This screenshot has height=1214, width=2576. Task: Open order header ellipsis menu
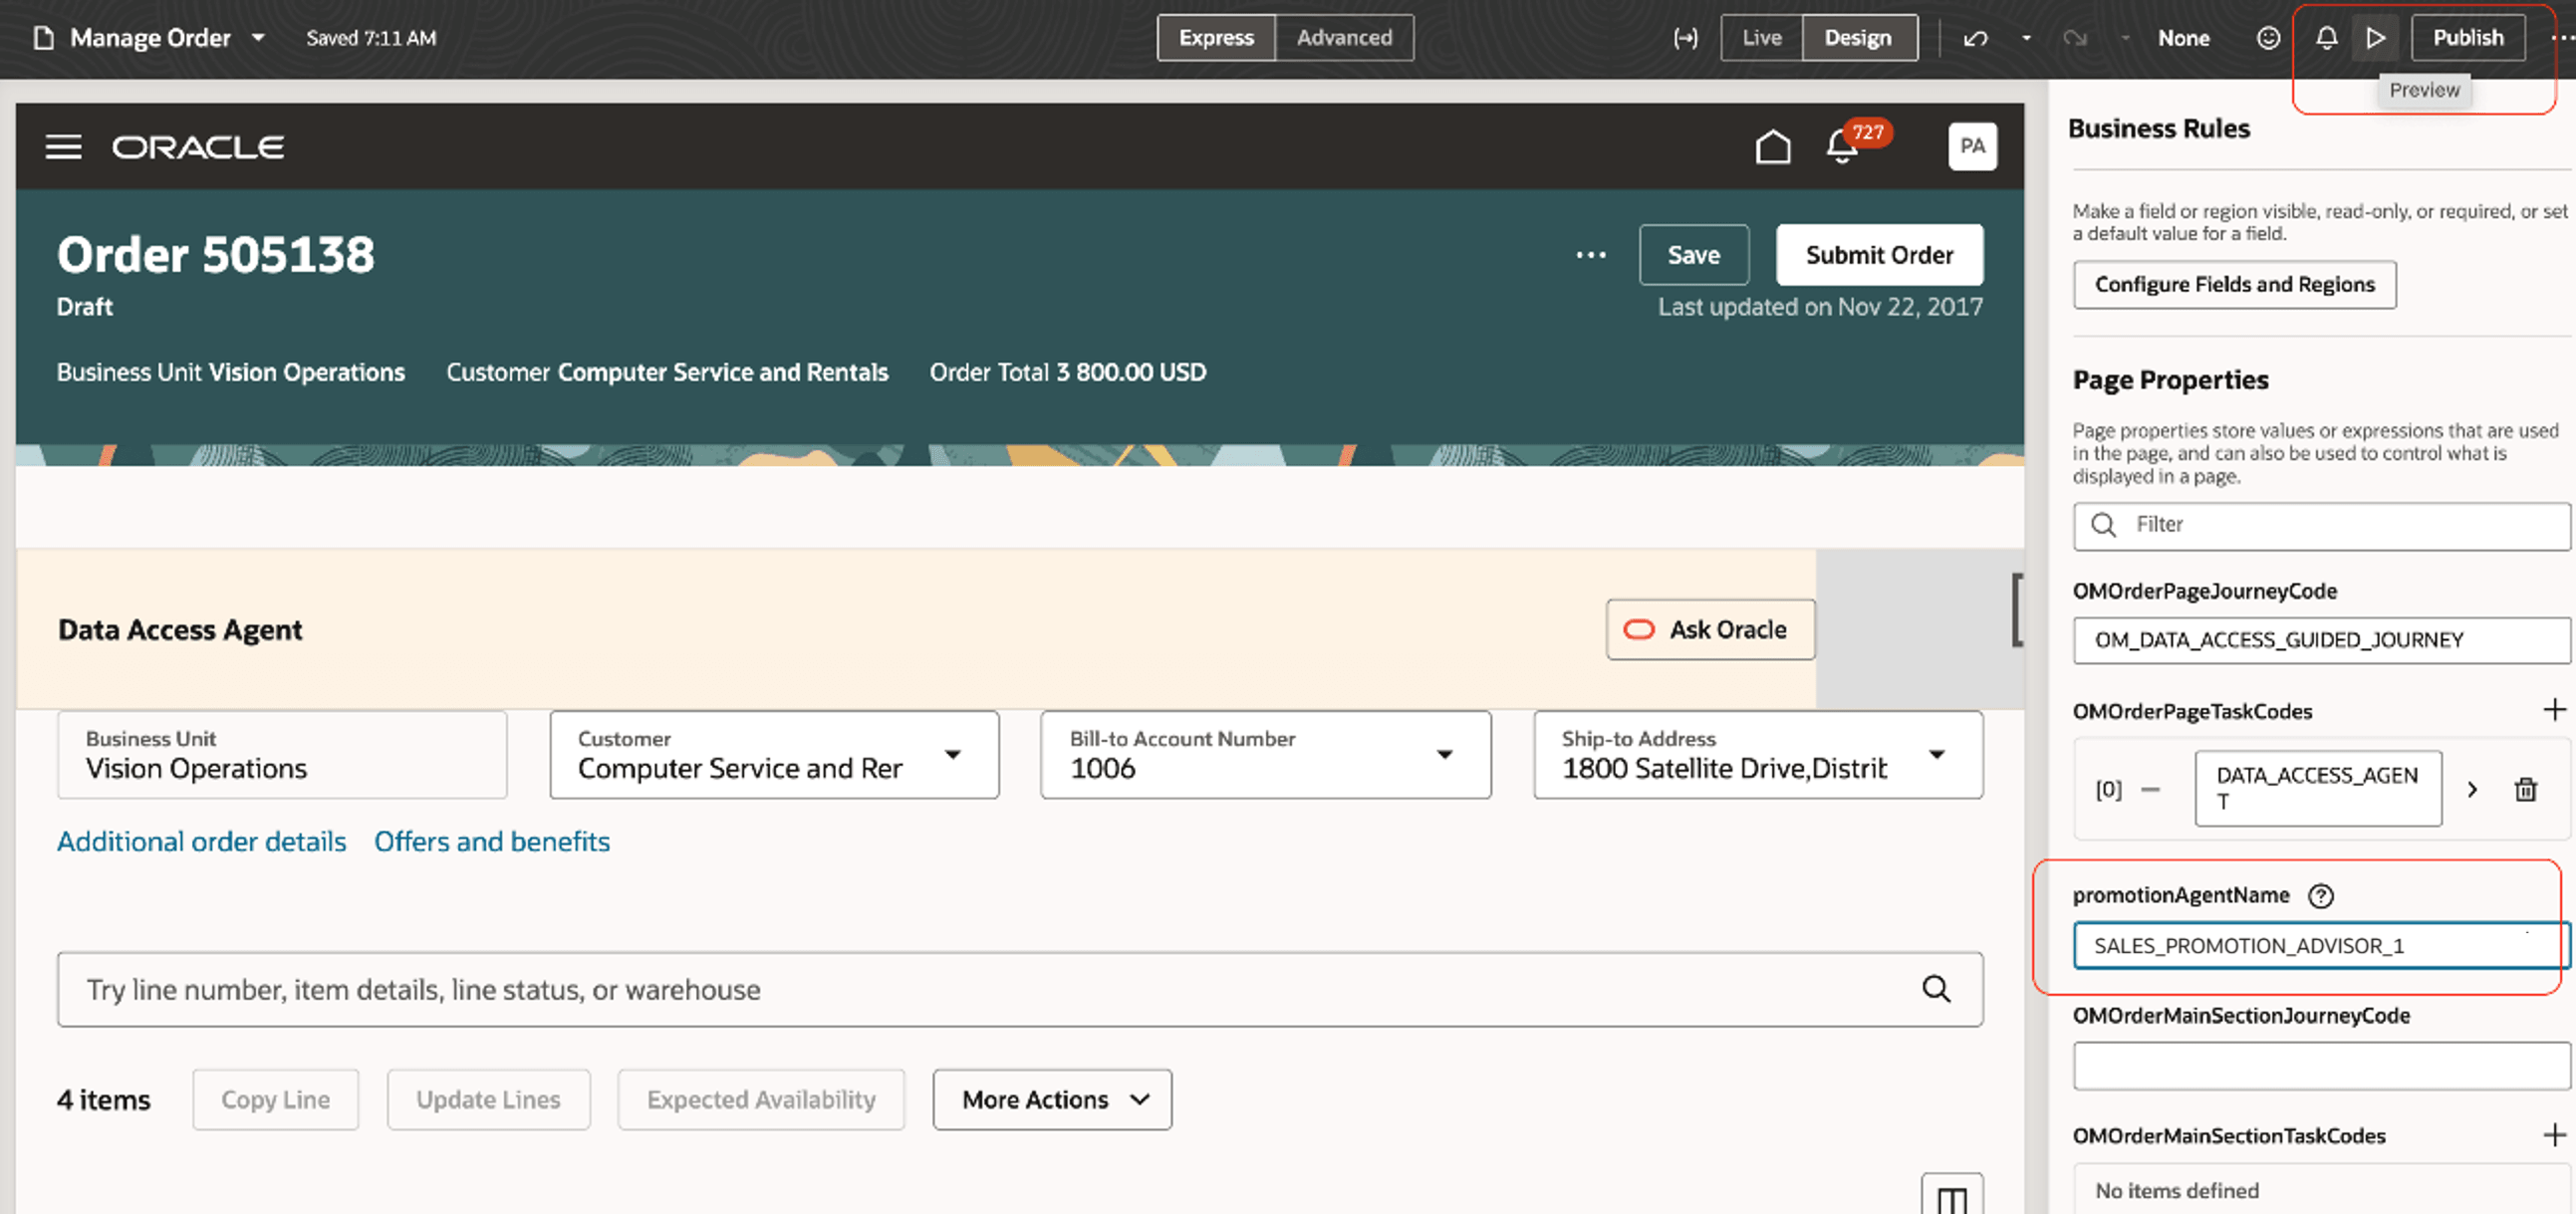1590,255
